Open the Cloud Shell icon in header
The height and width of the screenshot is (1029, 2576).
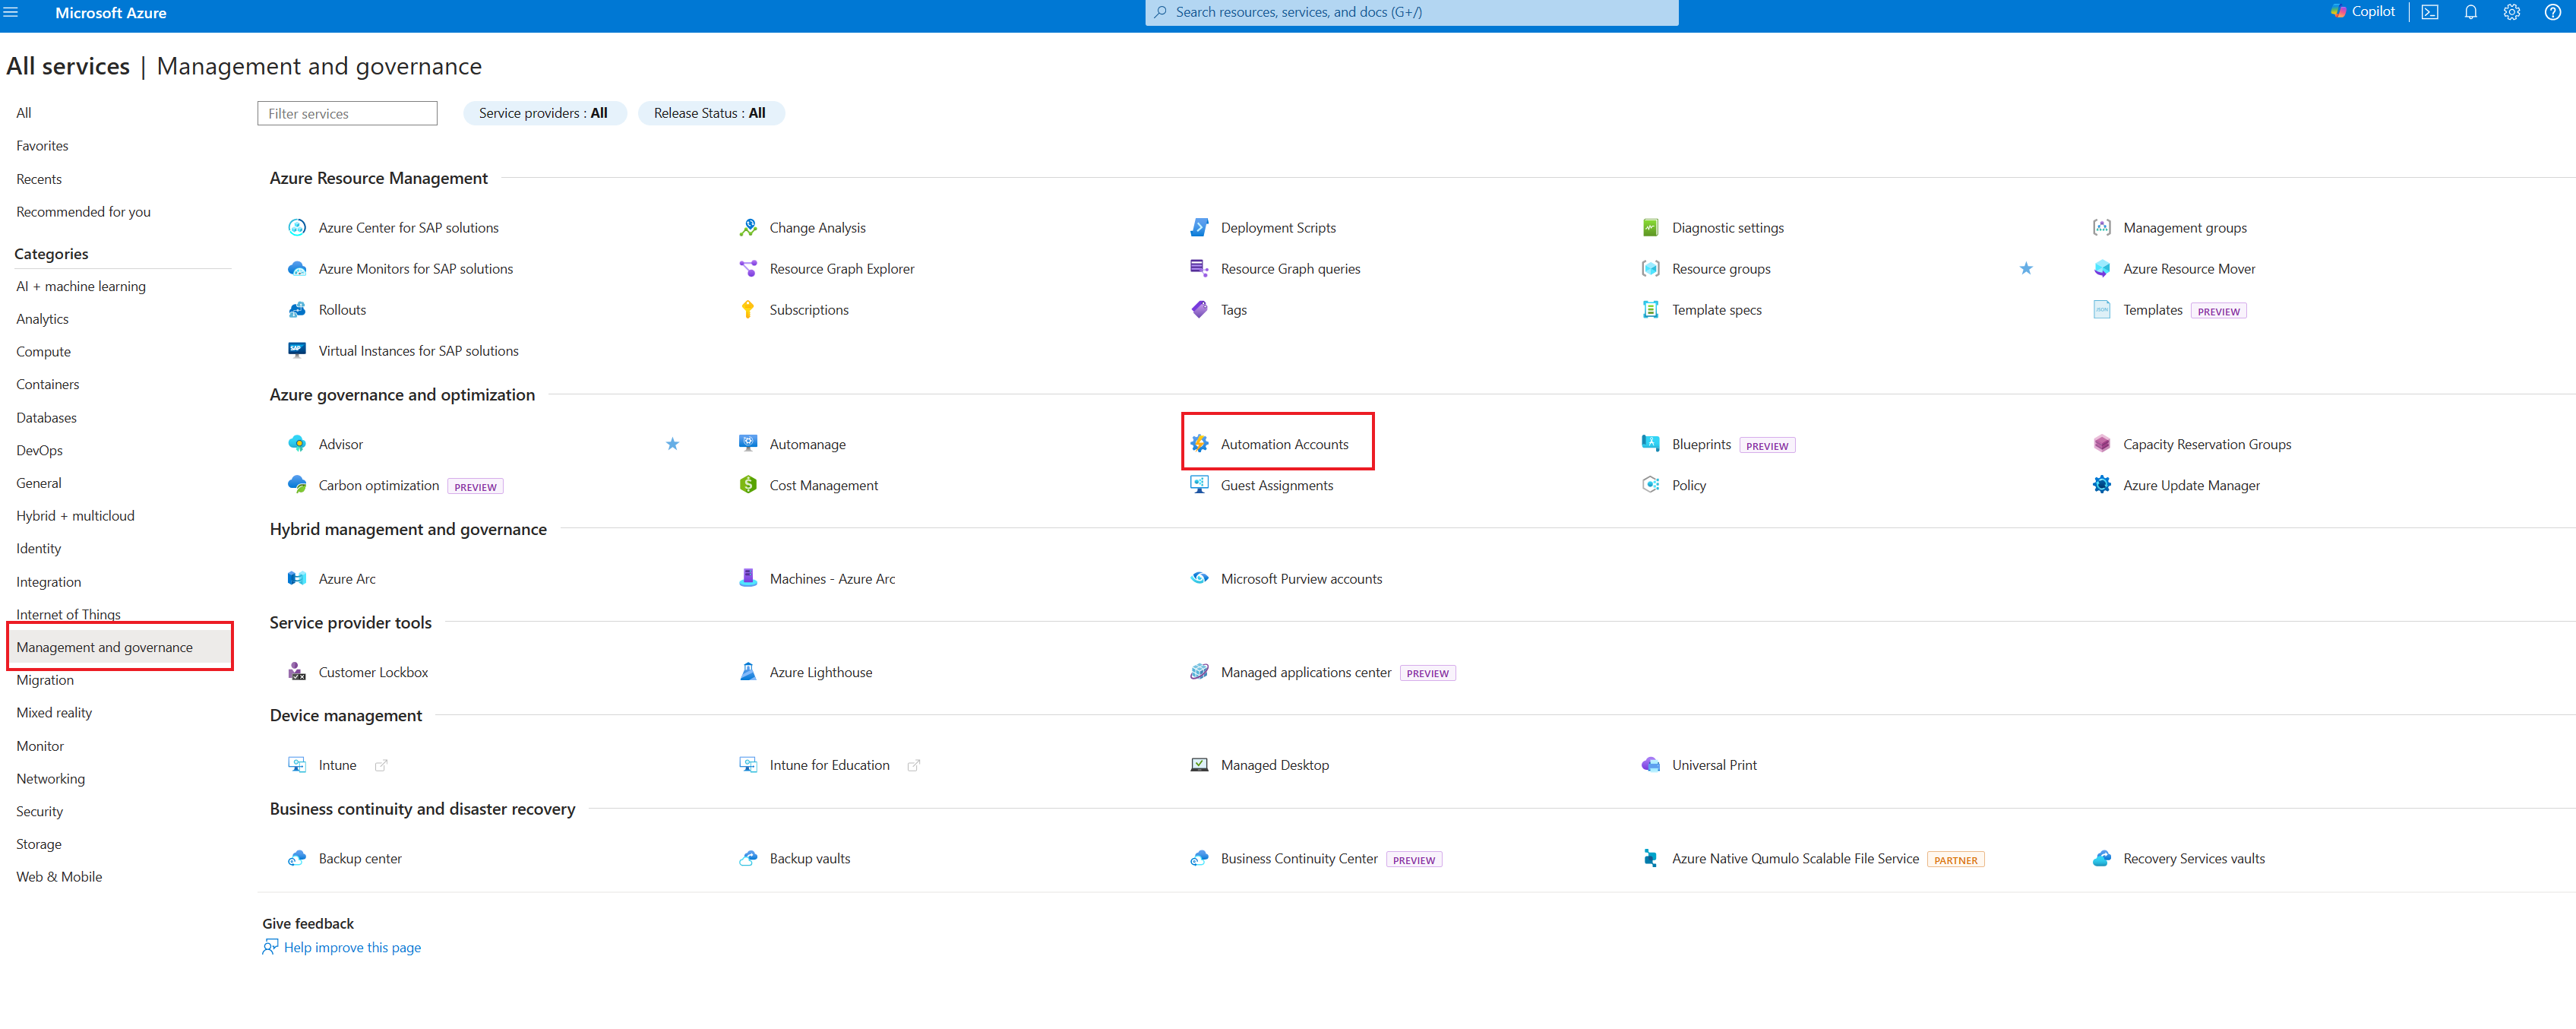coord(2430,12)
